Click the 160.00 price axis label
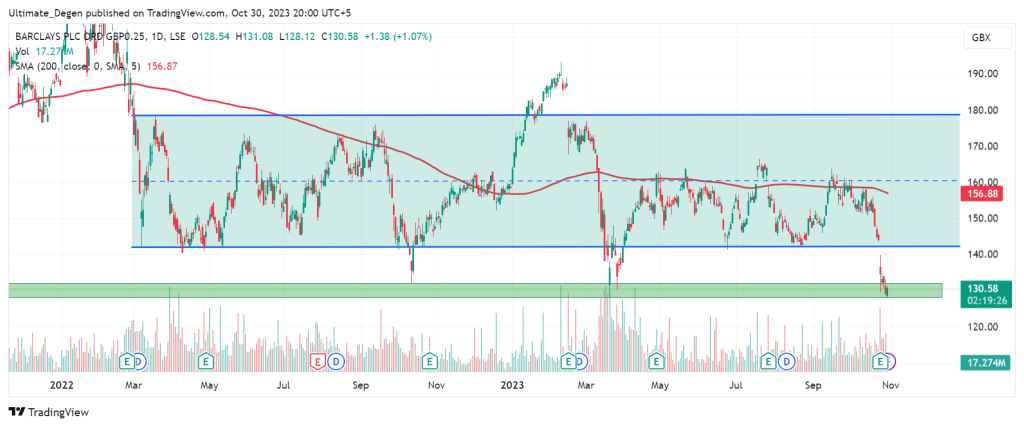The height and width of the screenshot is (427, 1024). 984,182
